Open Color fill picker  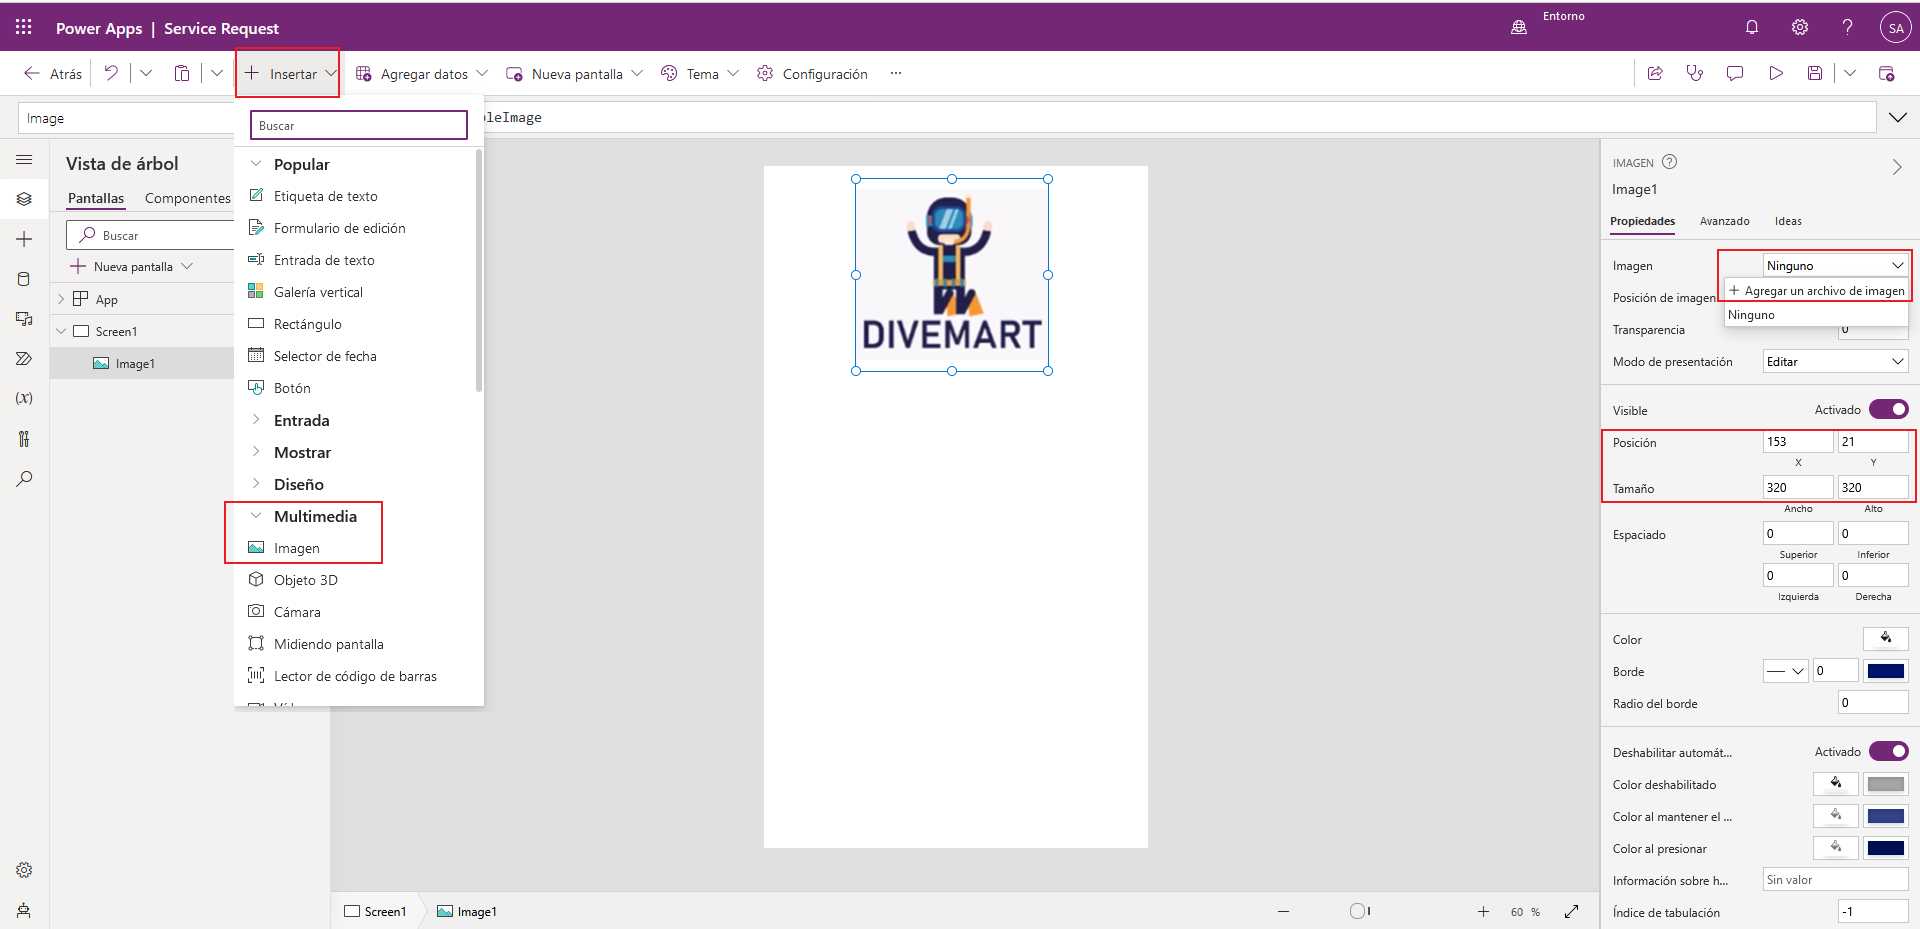1885,639
